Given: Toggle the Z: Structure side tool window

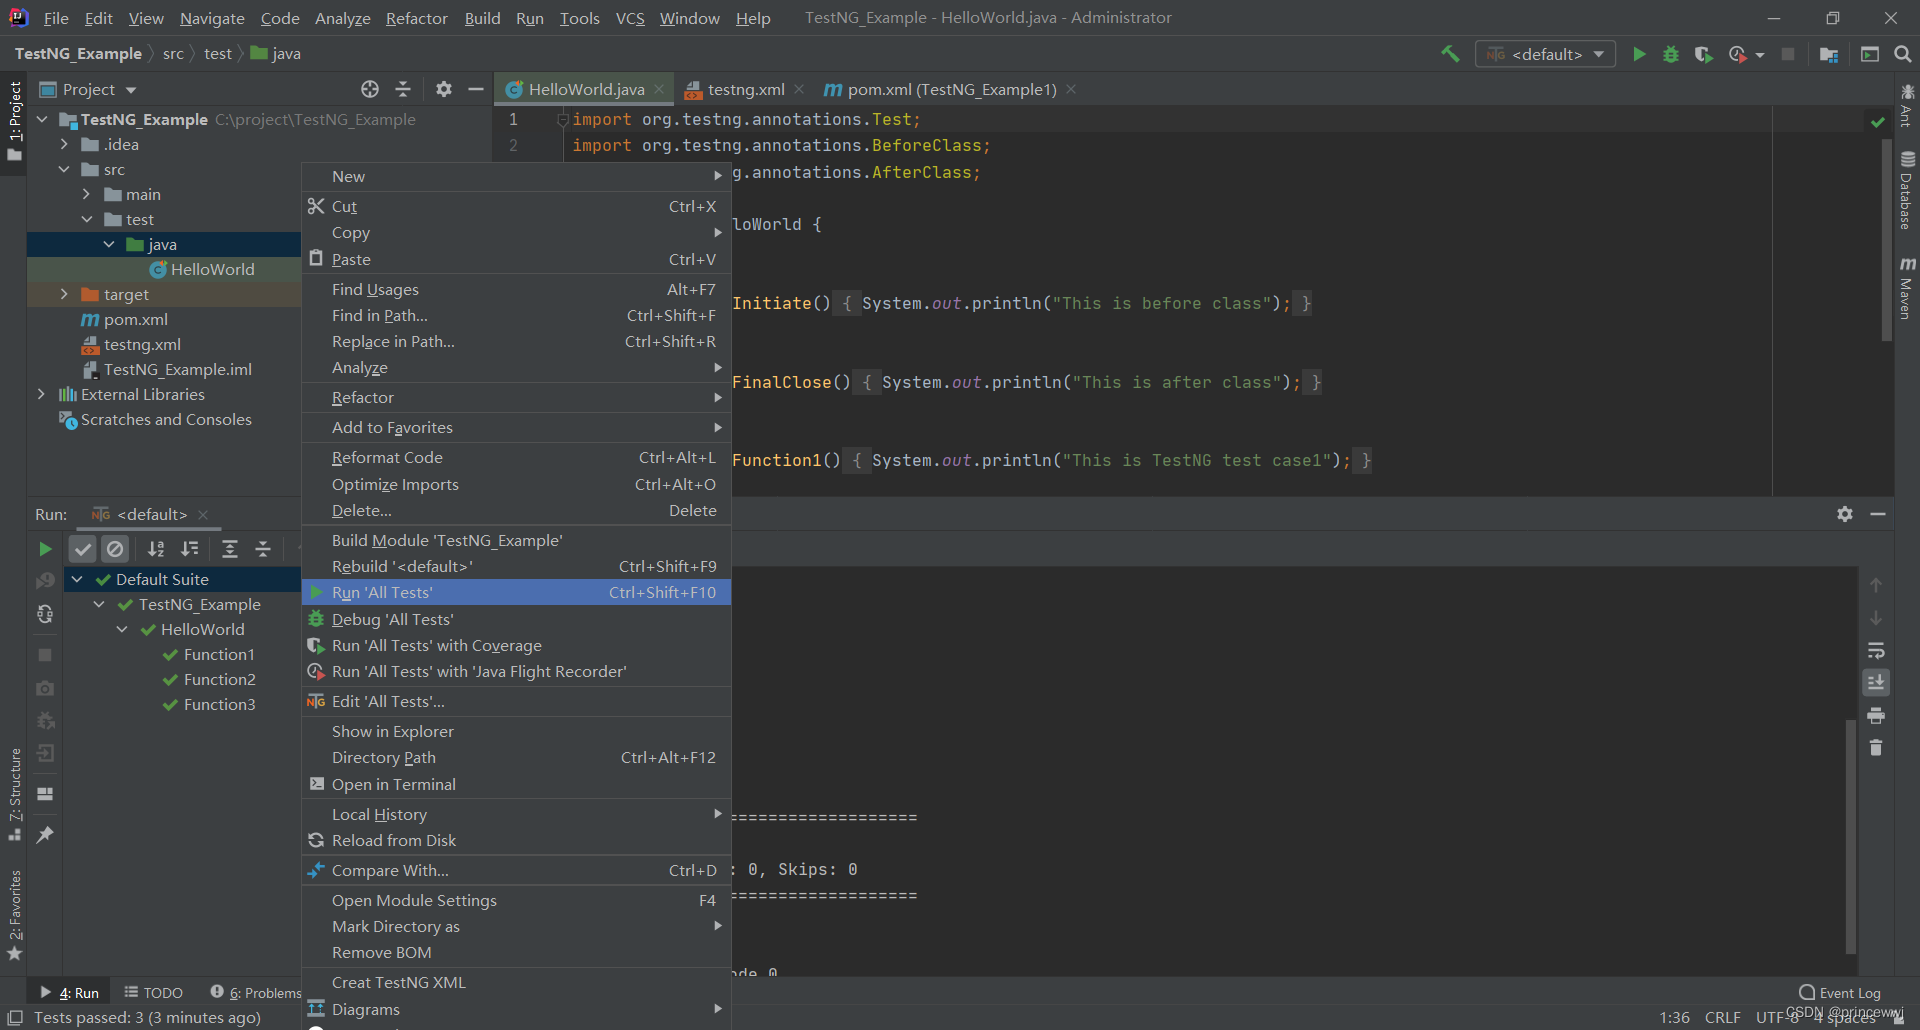Looking at the screenshot, I should pos(14,793).
